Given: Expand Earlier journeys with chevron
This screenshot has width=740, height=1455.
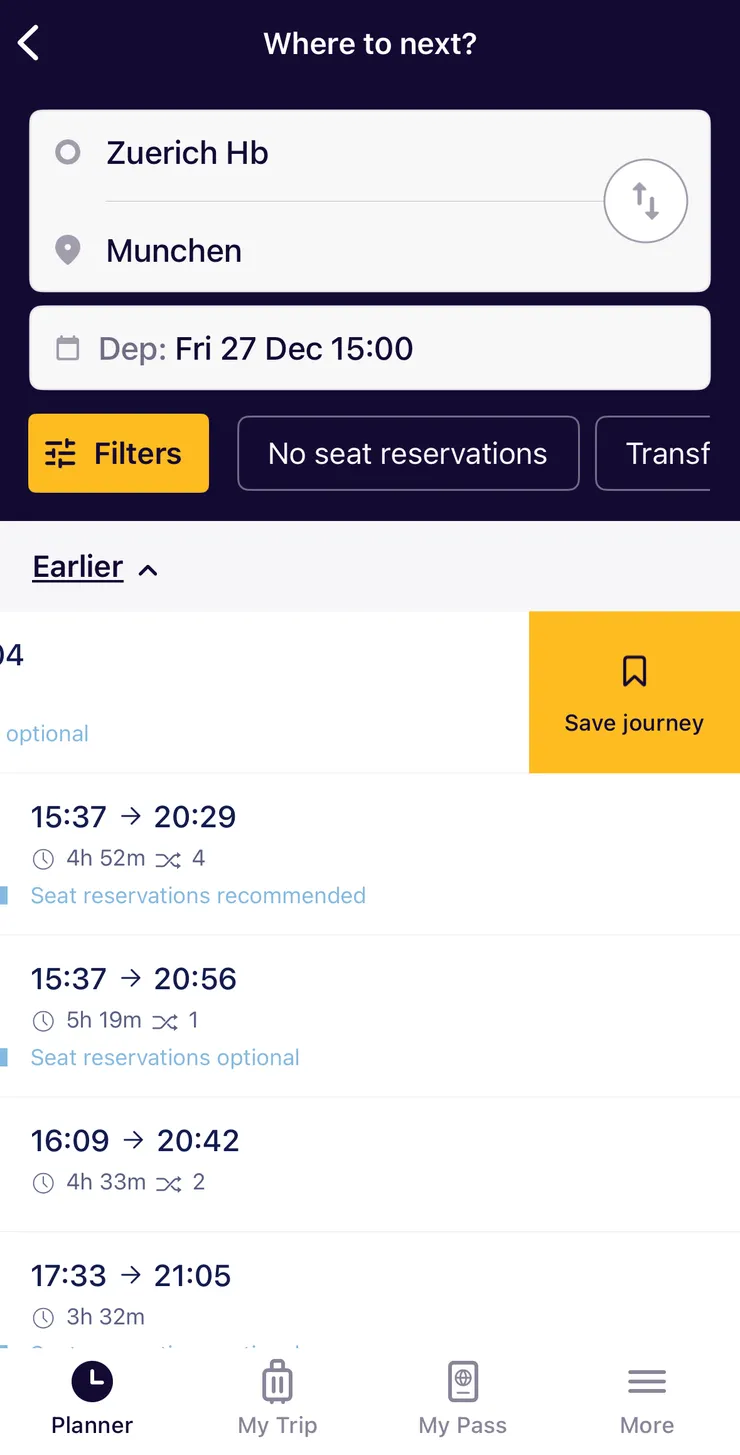Looking at the screenshot, I should (x=148, y=570).
